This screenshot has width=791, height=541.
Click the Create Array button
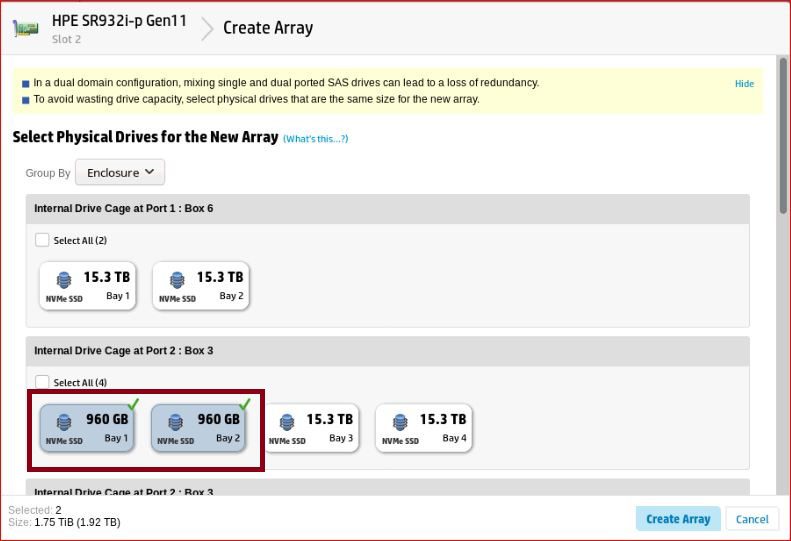tap(677, 519)
